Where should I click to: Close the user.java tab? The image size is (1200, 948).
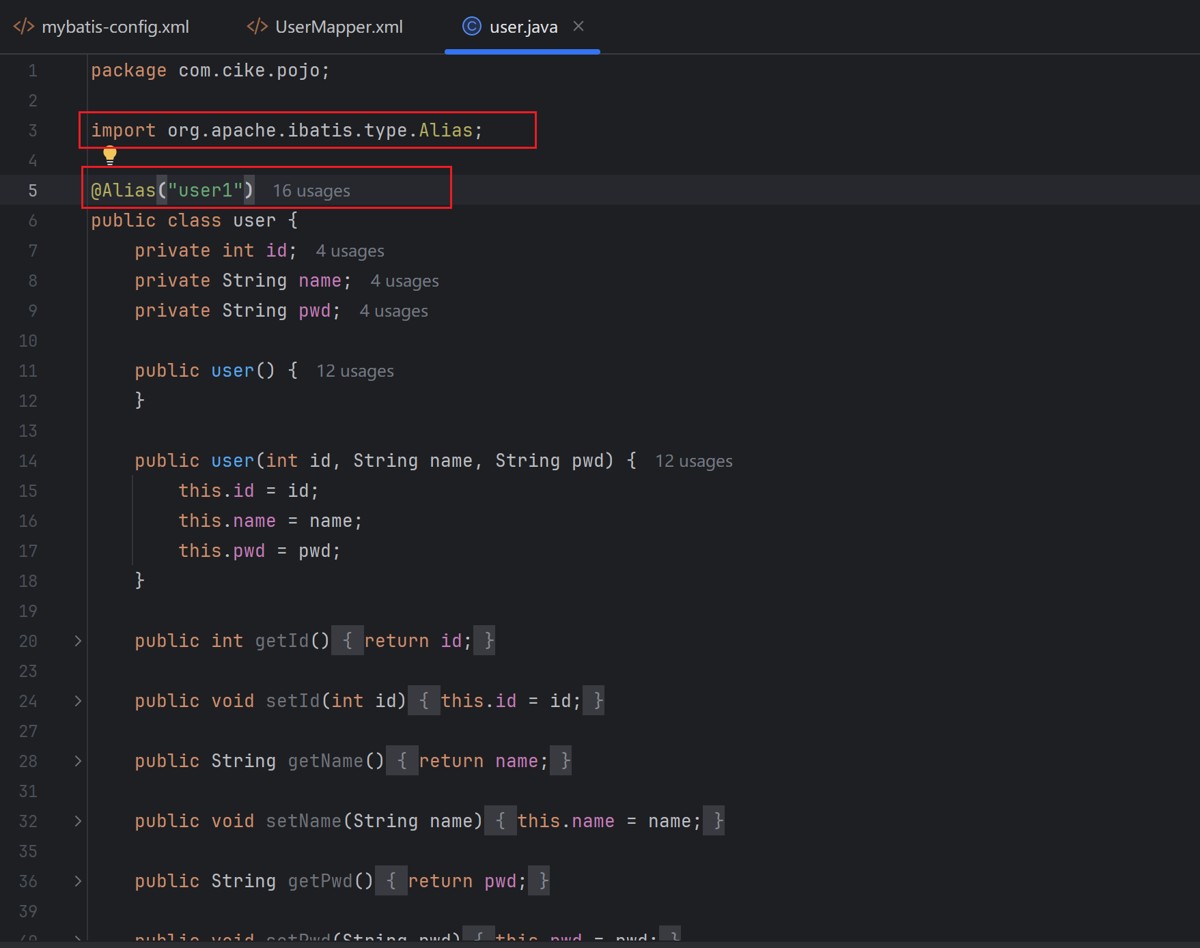[x=578, y=27]
